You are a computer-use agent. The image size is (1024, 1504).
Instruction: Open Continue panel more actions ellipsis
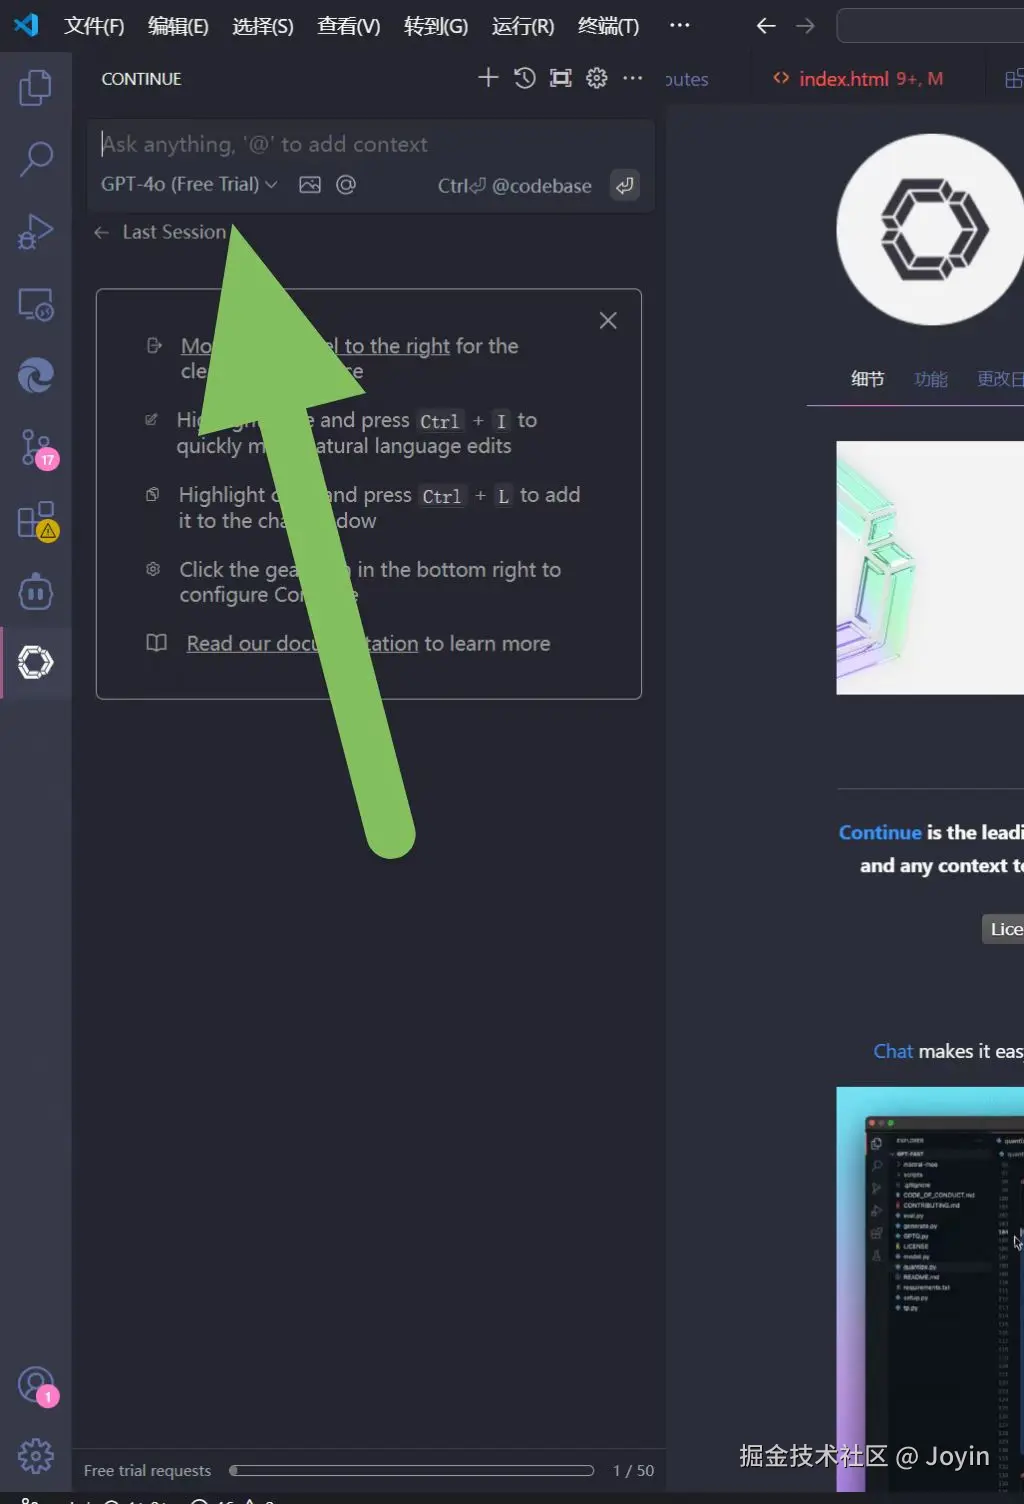coord(633,78)
